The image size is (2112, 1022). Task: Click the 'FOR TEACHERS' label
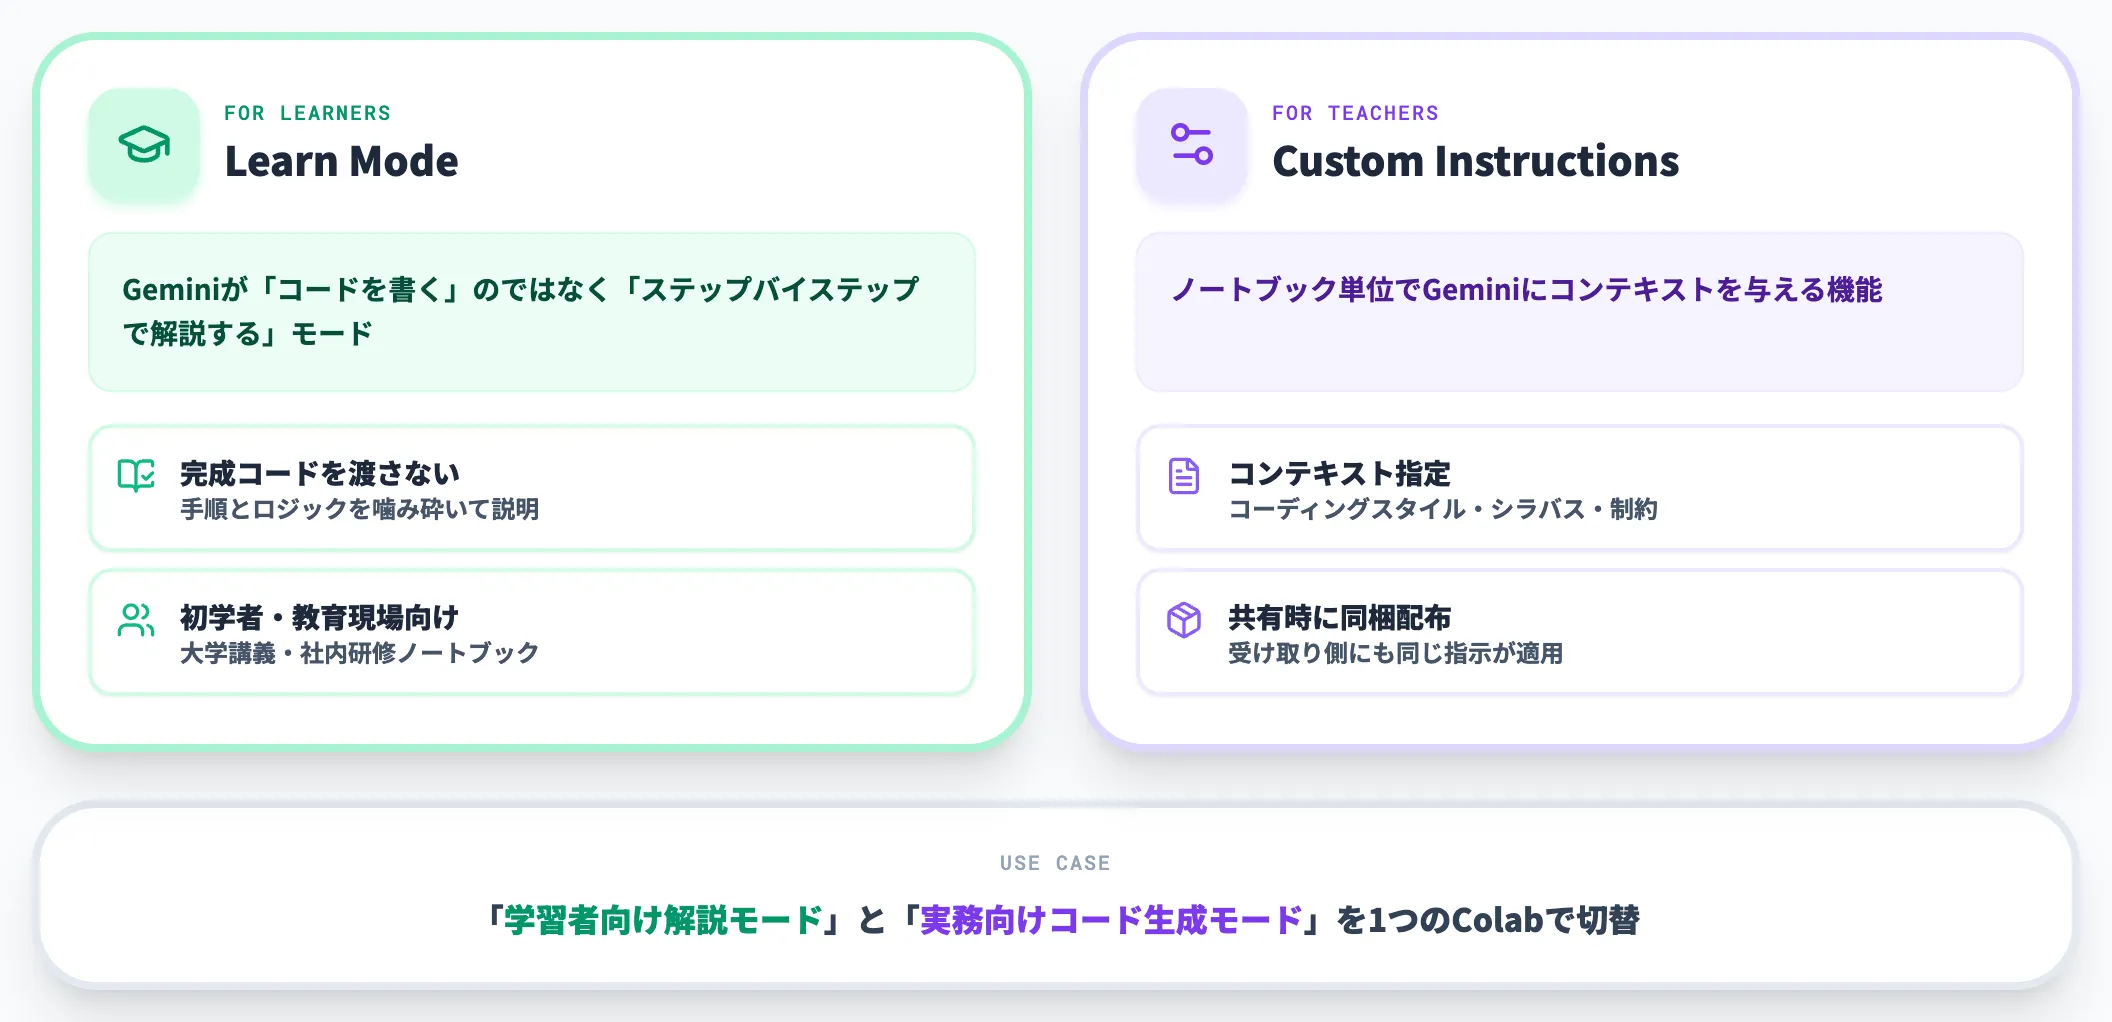pyautogui.click(x=1355, y=113)
